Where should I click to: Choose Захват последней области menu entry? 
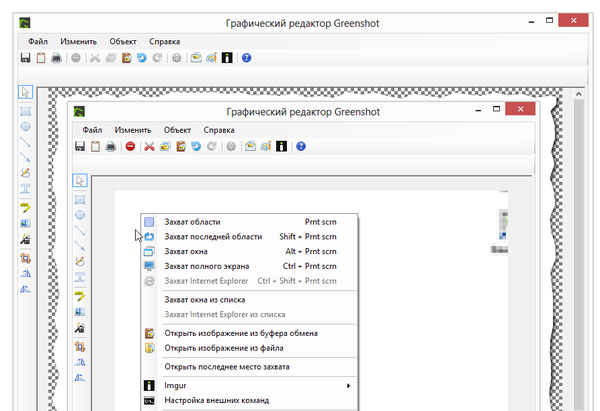(249, 236)
